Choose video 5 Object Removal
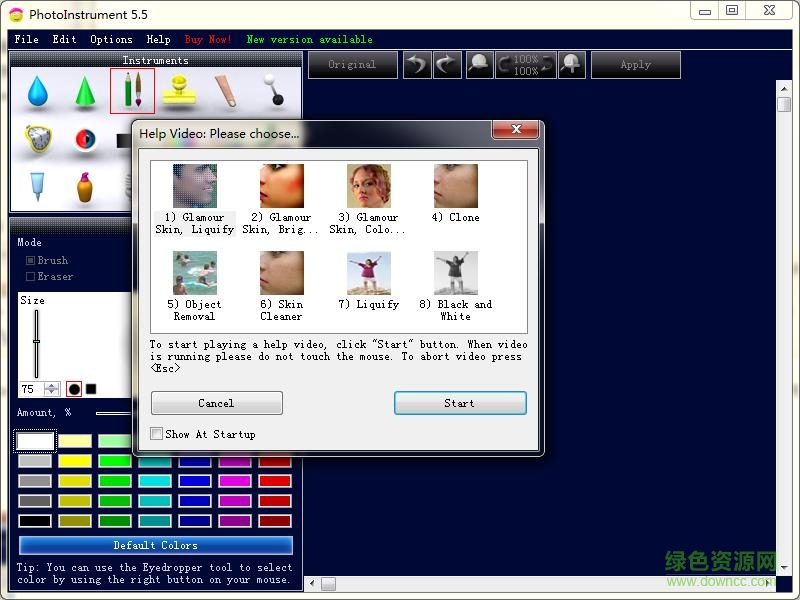This screenshot has width=800, height=600. pyautogui.click(x=194, y=286)
